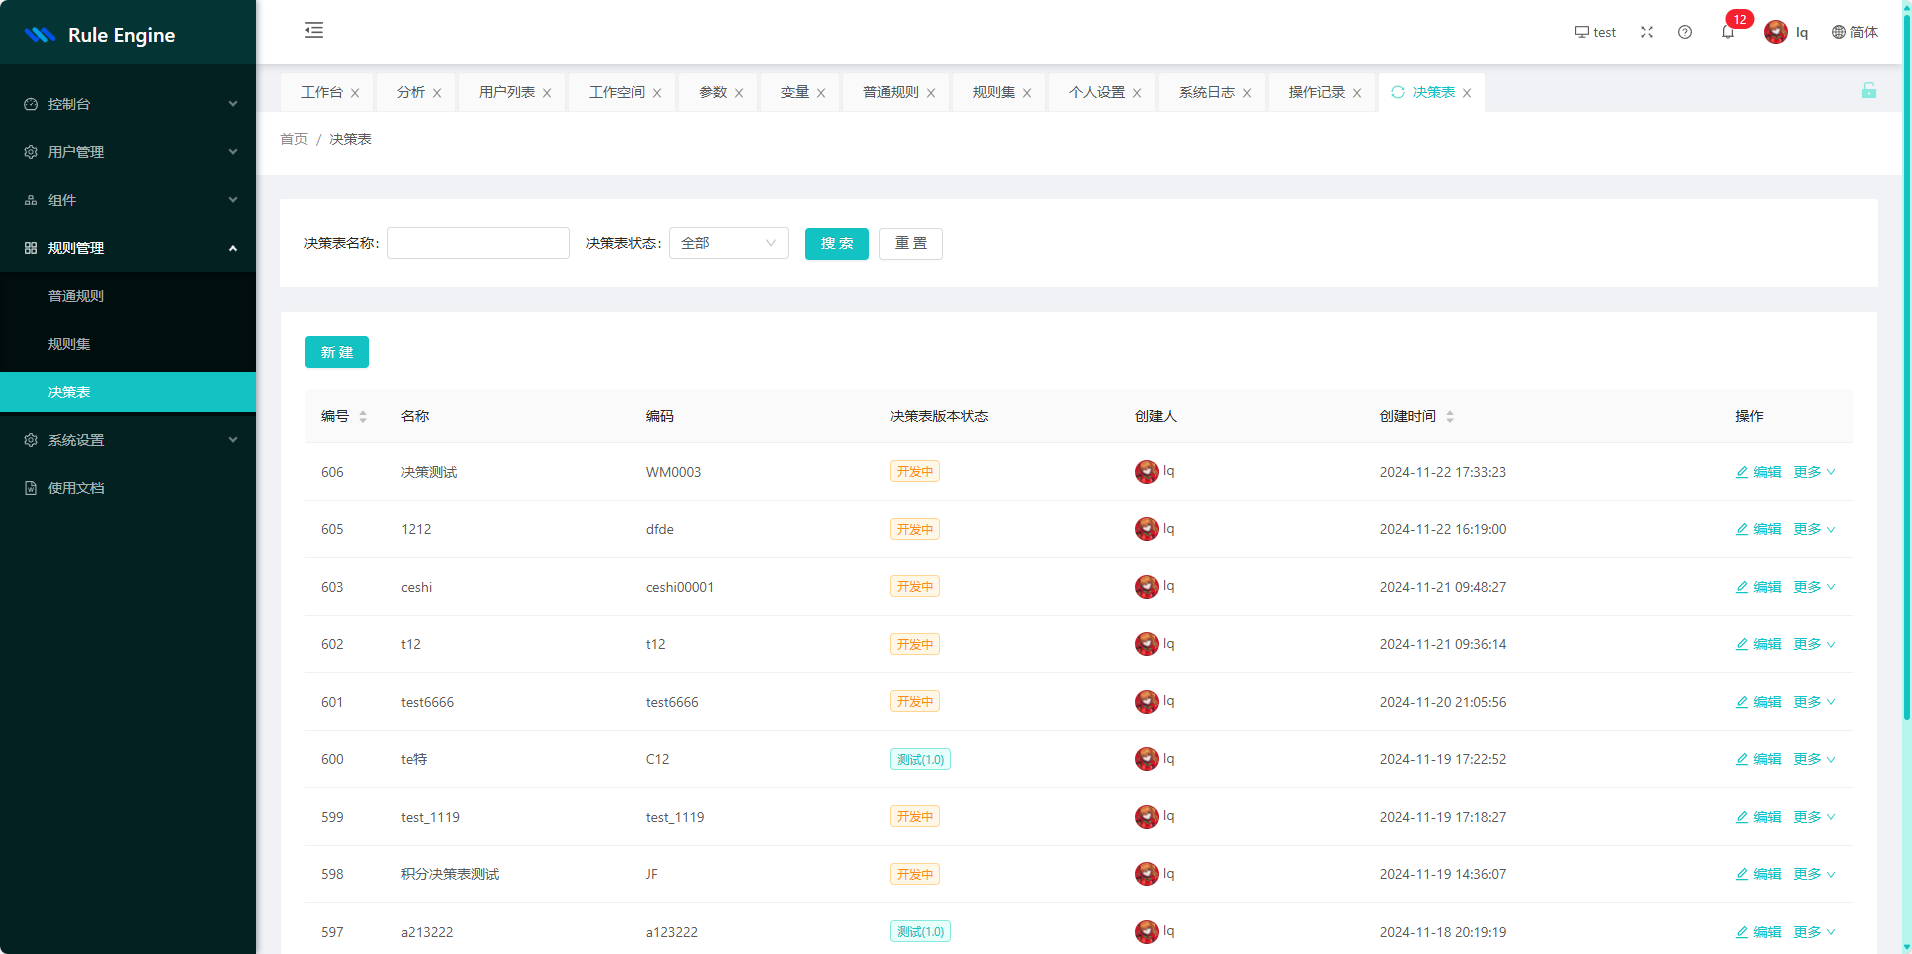Screen dimensions: 1912x954
Task: Open the 决策表状态 dropdown showing 全部
Action: pos(728,243)
